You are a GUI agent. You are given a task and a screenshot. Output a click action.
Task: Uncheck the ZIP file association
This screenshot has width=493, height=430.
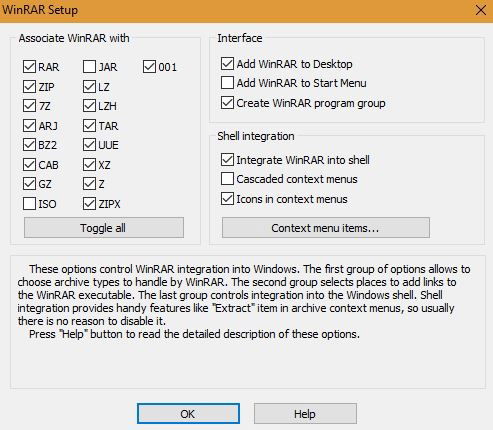point(29,87)
